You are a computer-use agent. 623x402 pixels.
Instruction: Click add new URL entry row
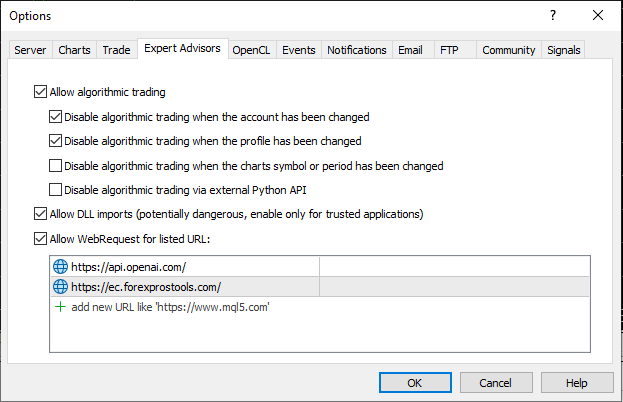tap(170, 307)
